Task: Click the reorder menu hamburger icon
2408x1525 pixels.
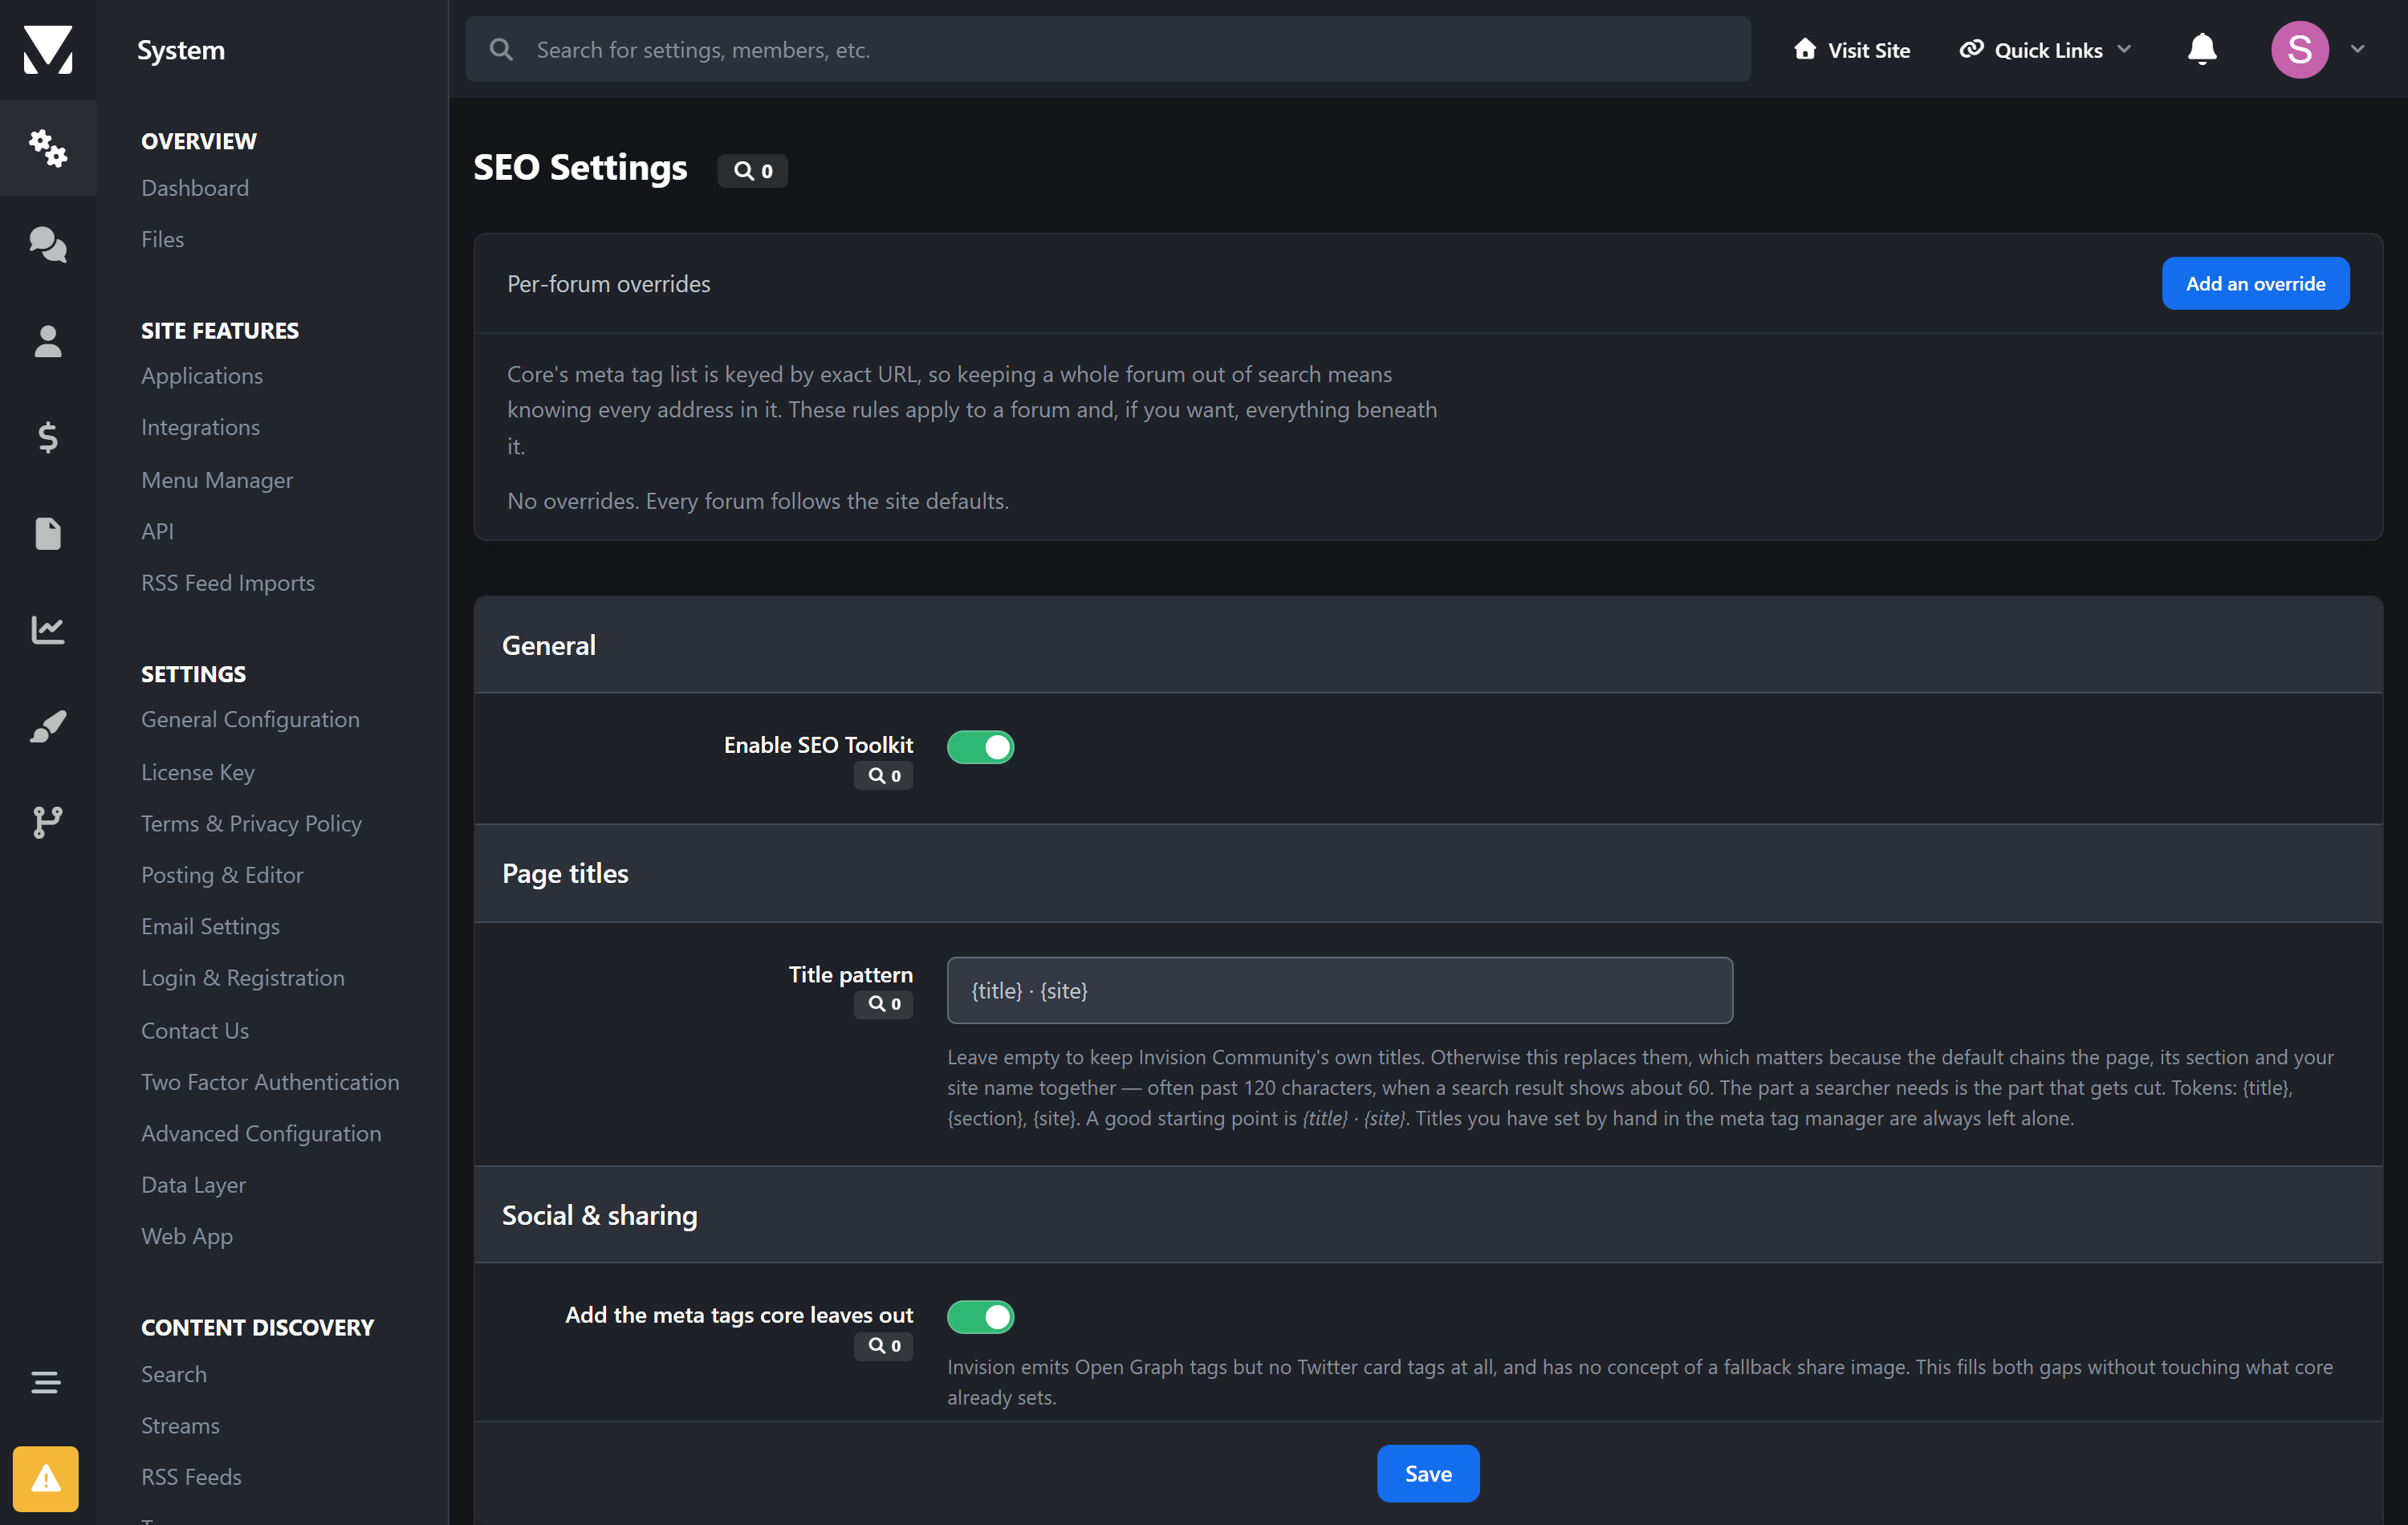Action: (46, 1382)
